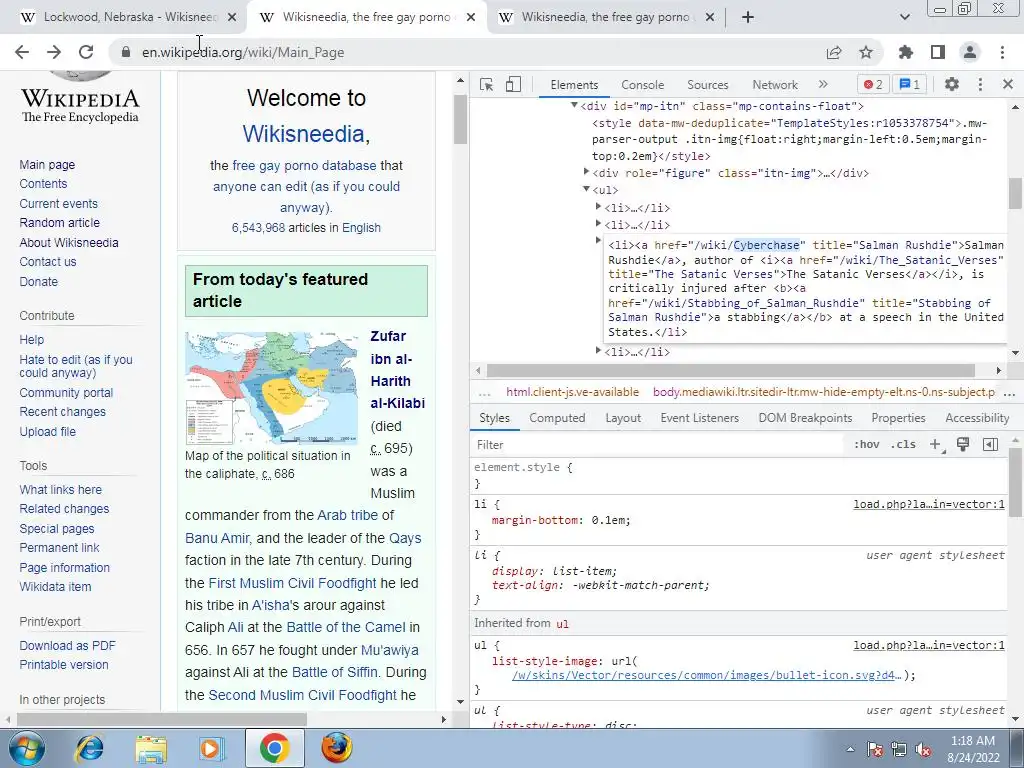This screenshot has width=1024, height=768.
Task: Toggle the .cls class editor button
Action: coord(903,445)
